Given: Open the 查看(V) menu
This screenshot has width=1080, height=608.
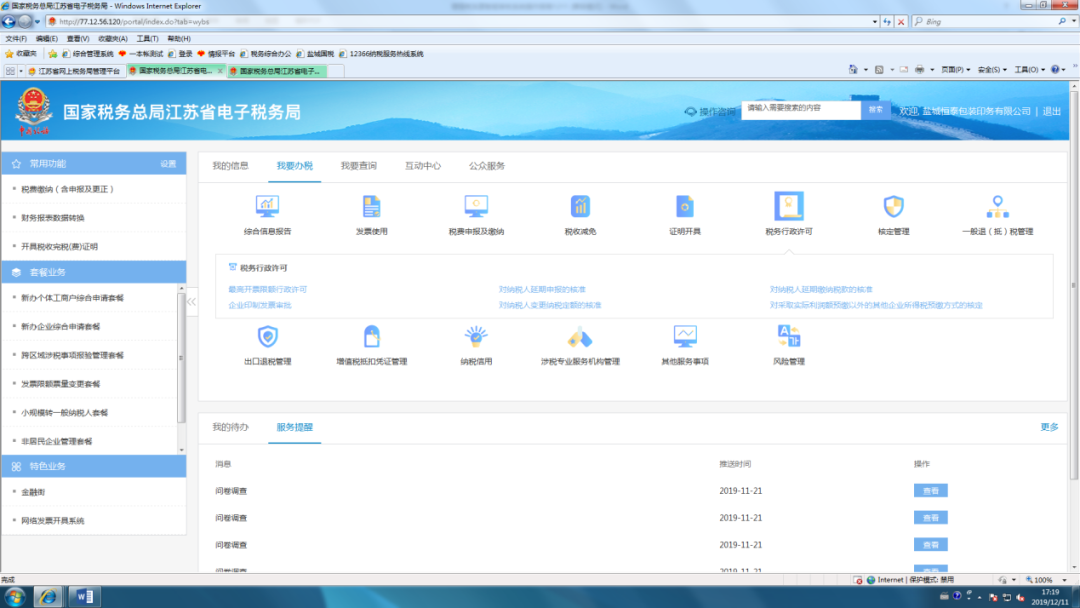Looking at the screenshot, I should pos(78,39).
